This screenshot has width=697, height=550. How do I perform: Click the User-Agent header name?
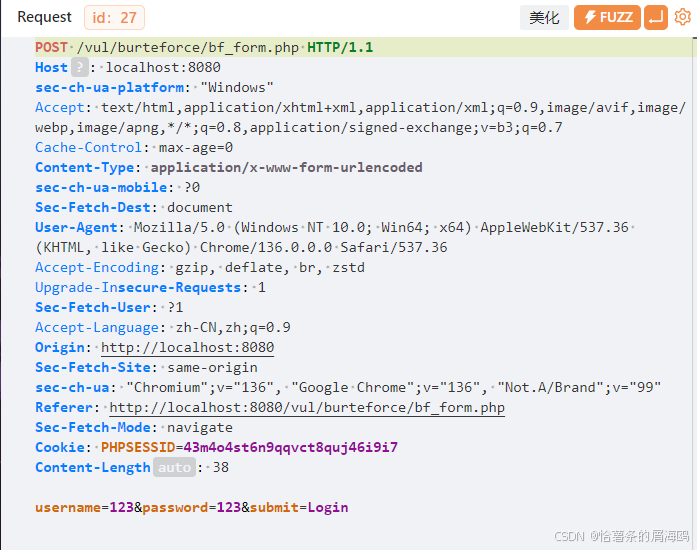click(x=76, y=227)
